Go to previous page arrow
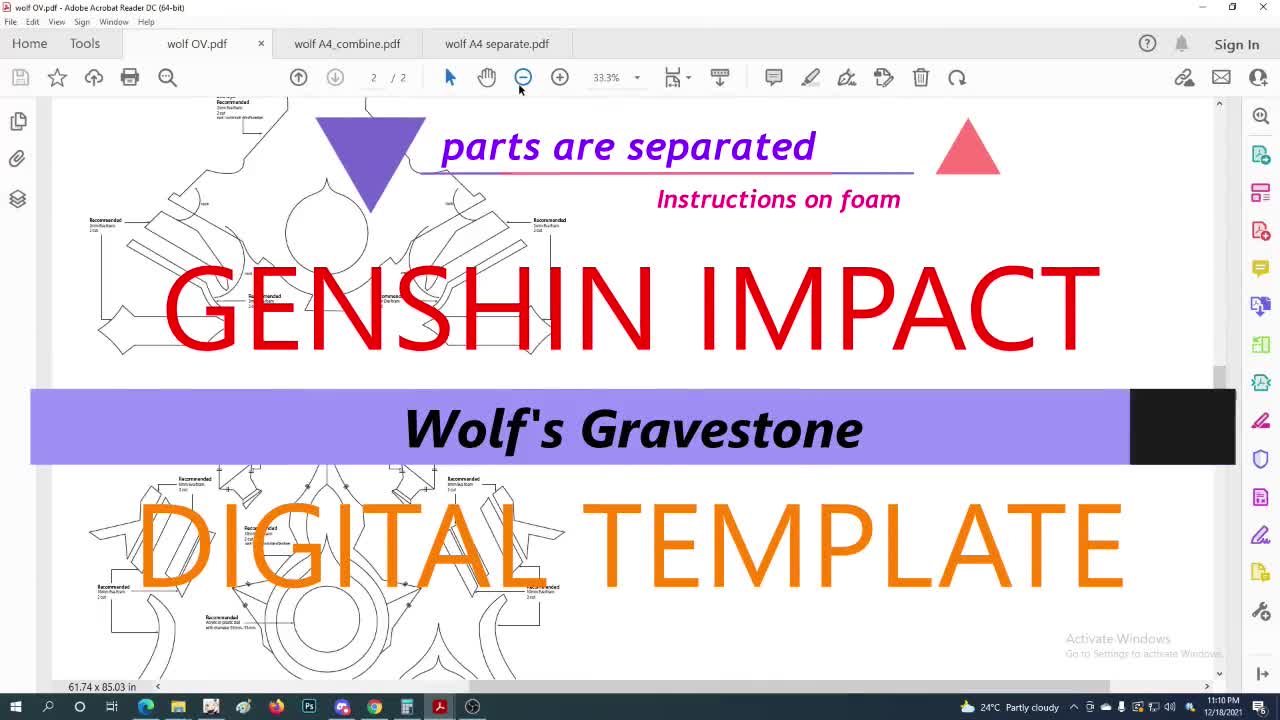 coord(298,77)
